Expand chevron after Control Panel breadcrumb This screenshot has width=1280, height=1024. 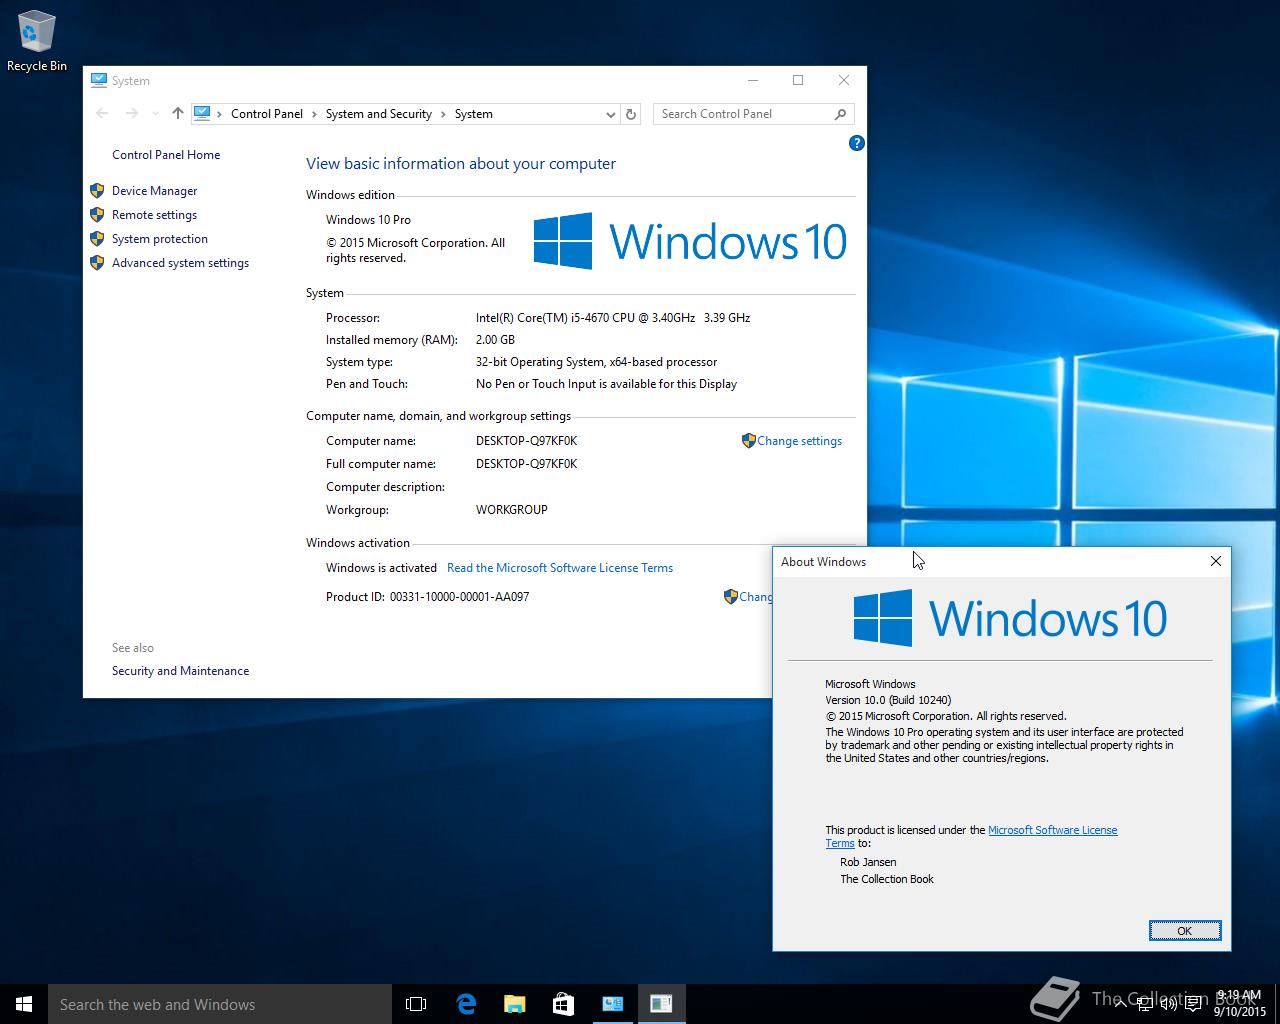click(314, 114)
